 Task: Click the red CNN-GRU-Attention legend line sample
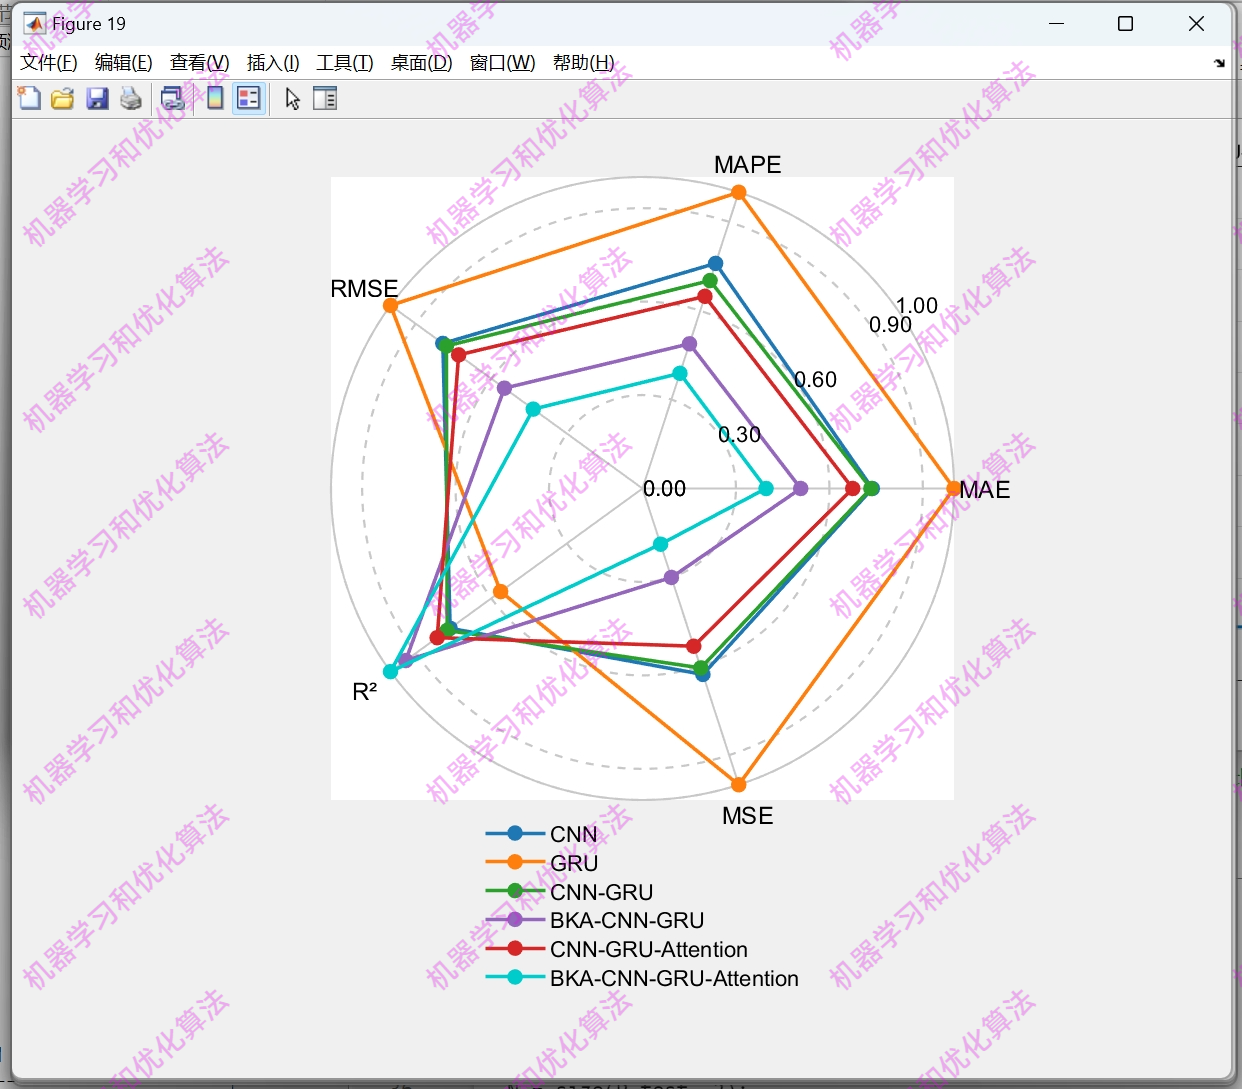click(515, 948)
